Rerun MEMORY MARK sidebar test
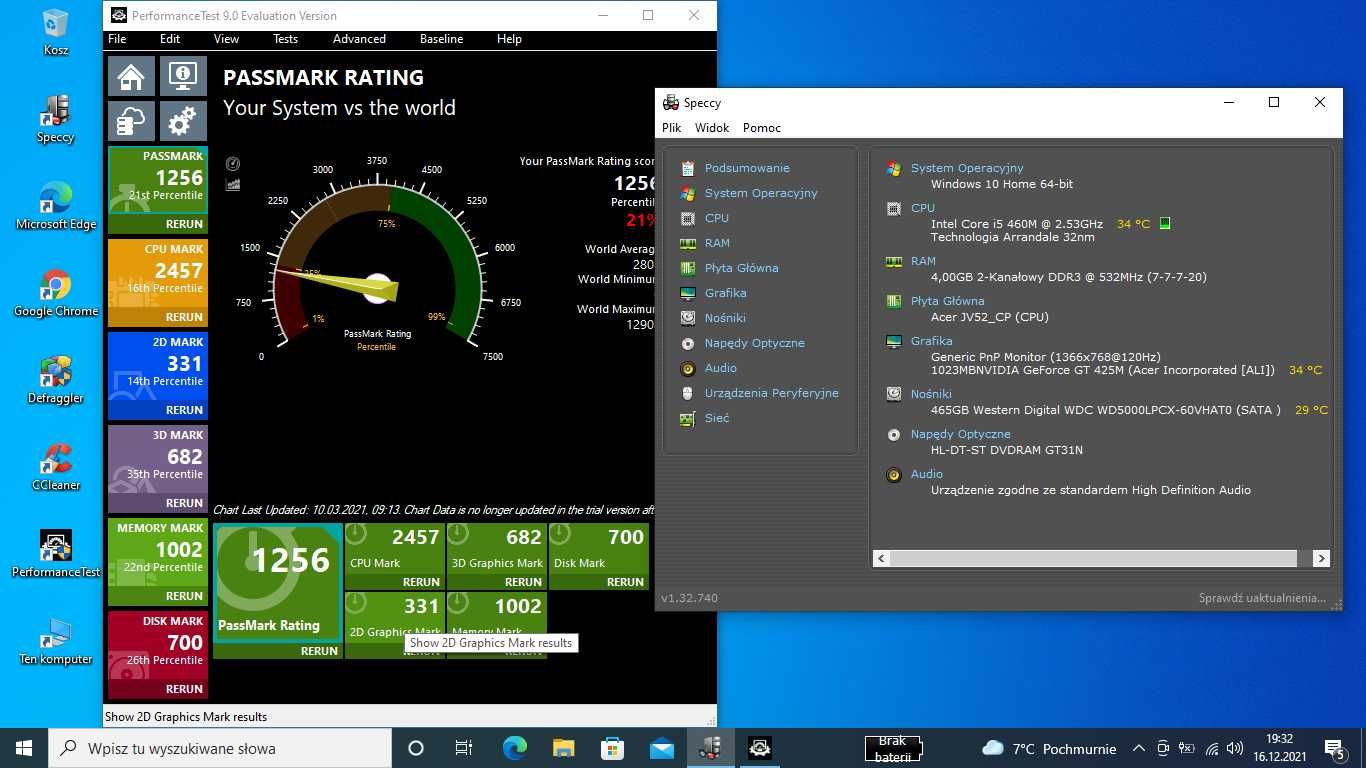 coord(184,596)
